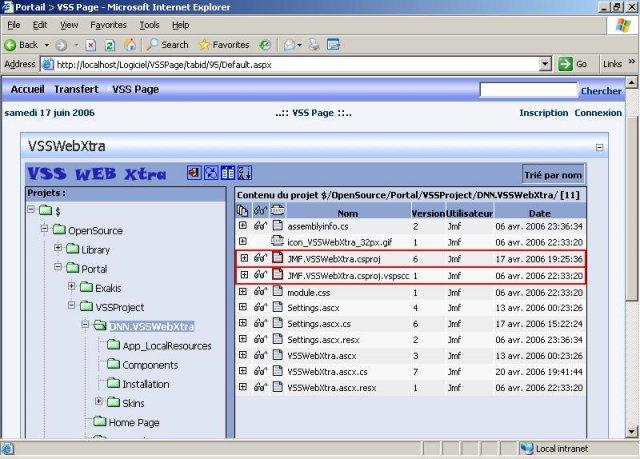Click the glasses icon in the file list header
640x459 pixels.
pos(260,212)
